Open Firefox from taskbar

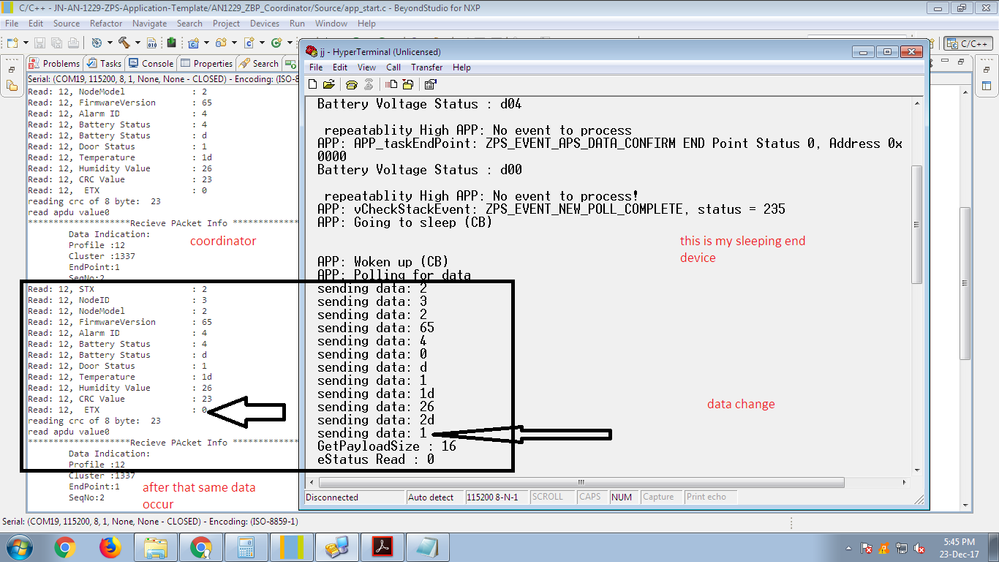tap(110, 547)
